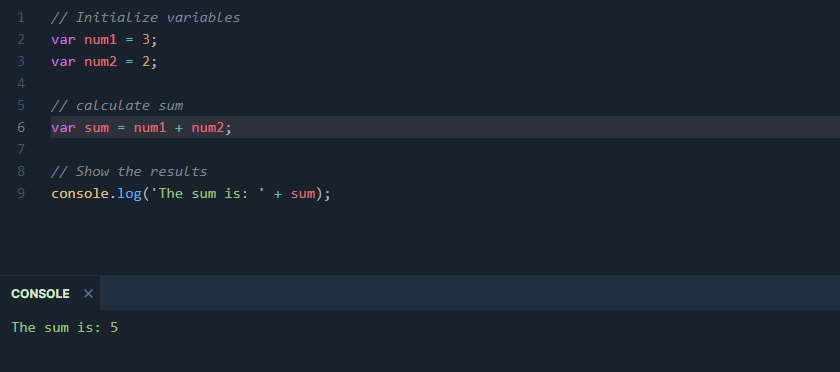The height and width of the screenshot is (372, 840).
Task: Click line number 2 in gutter
Action: point(21,40)
